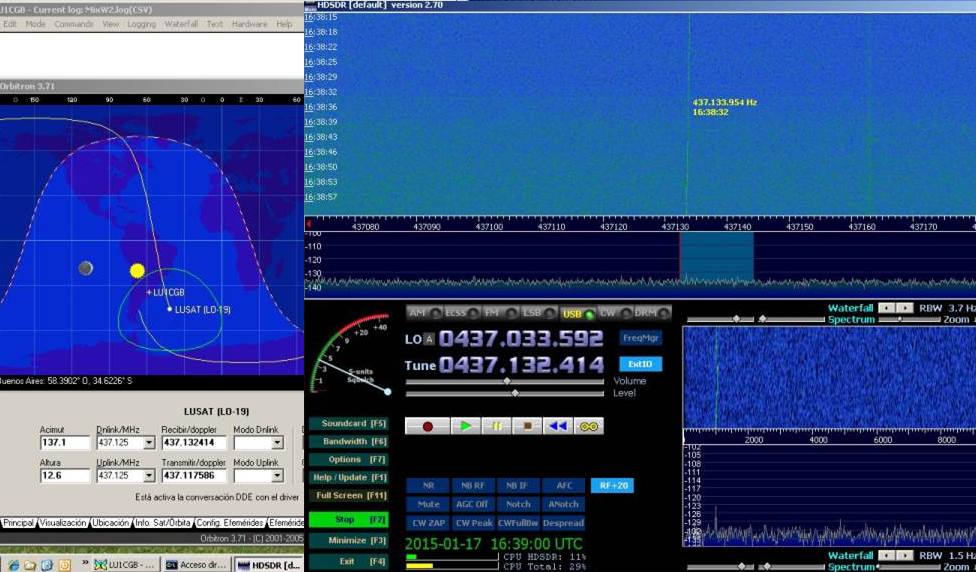Open Options [F7] menu
This screenshot has width=976, height=572.
pos(349,459)
